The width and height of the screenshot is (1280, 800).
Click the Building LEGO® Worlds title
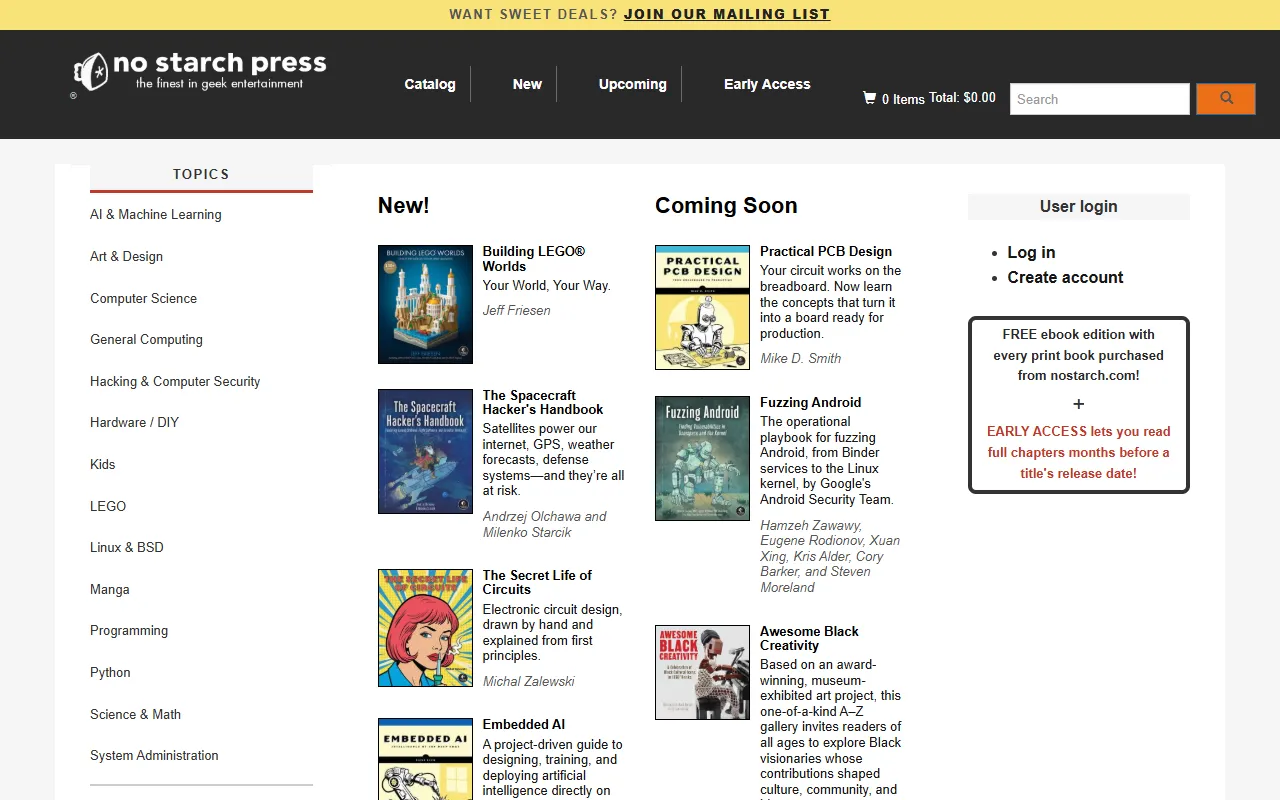pos(533,258)
